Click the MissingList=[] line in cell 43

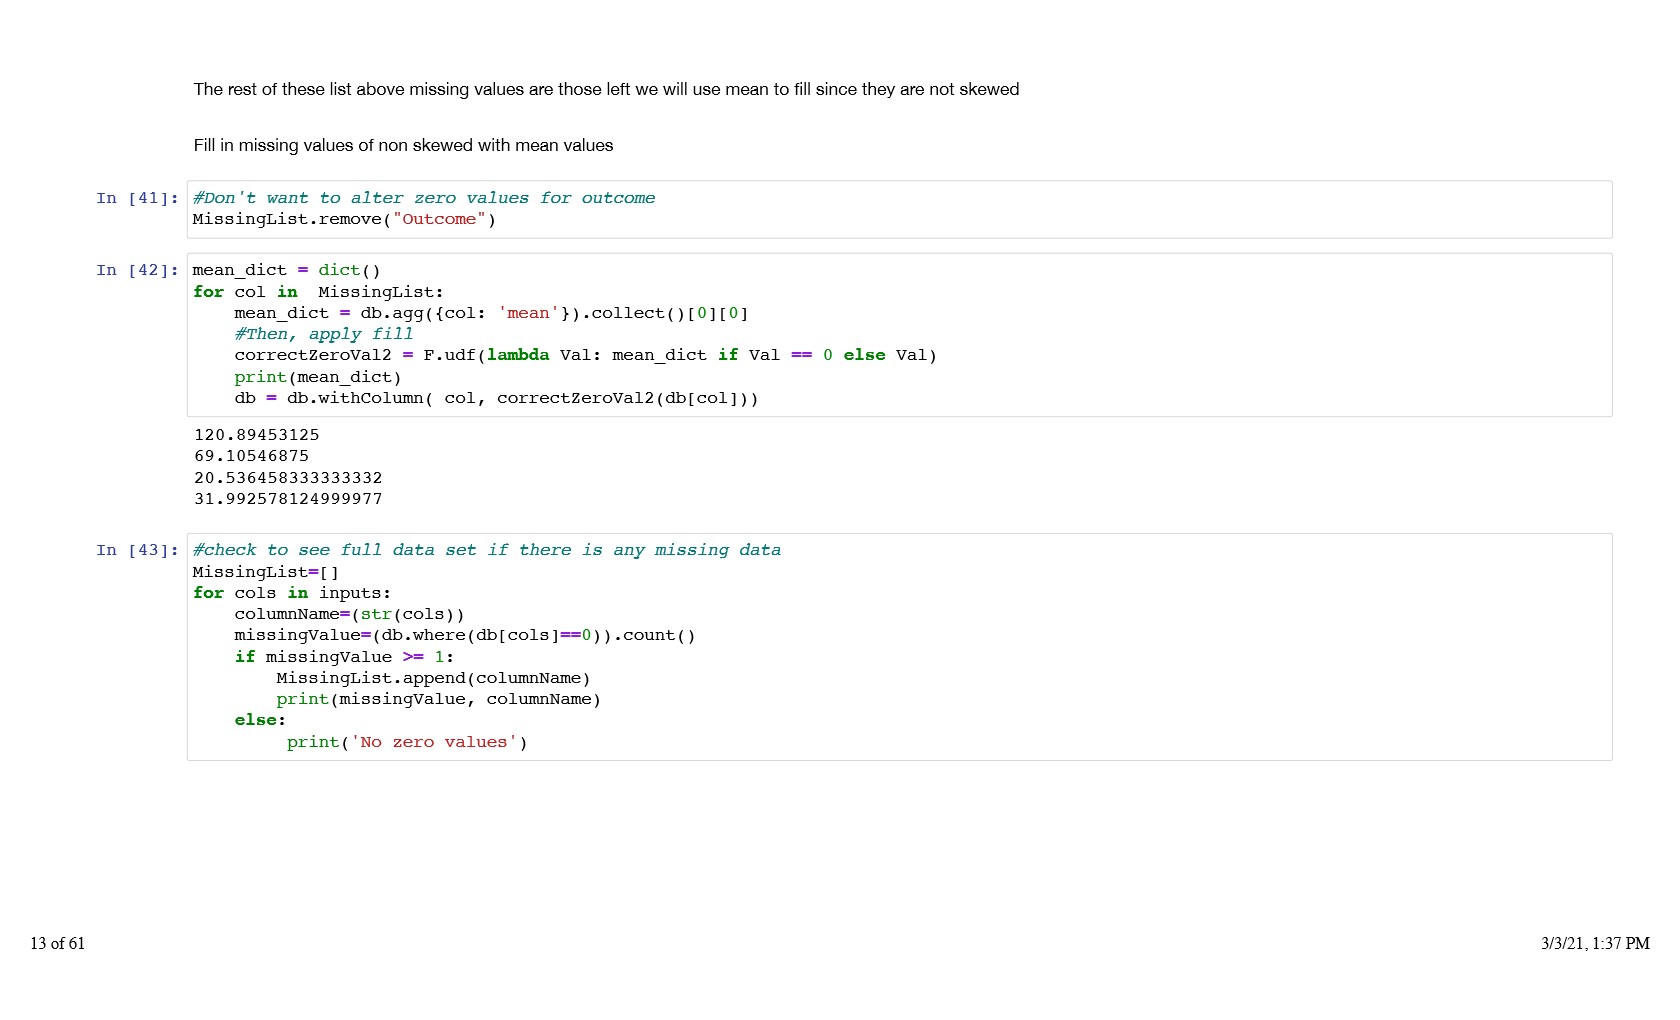tap(265, 572)
